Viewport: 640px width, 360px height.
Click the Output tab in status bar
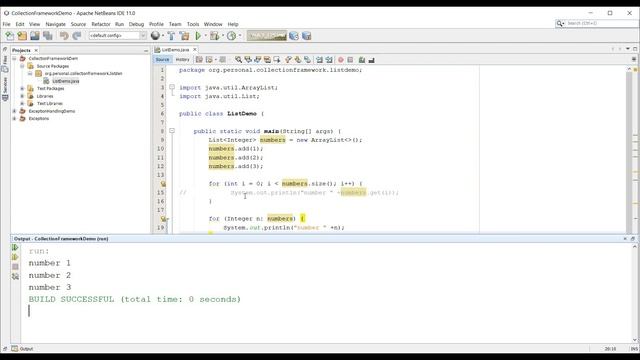(22, 349)
